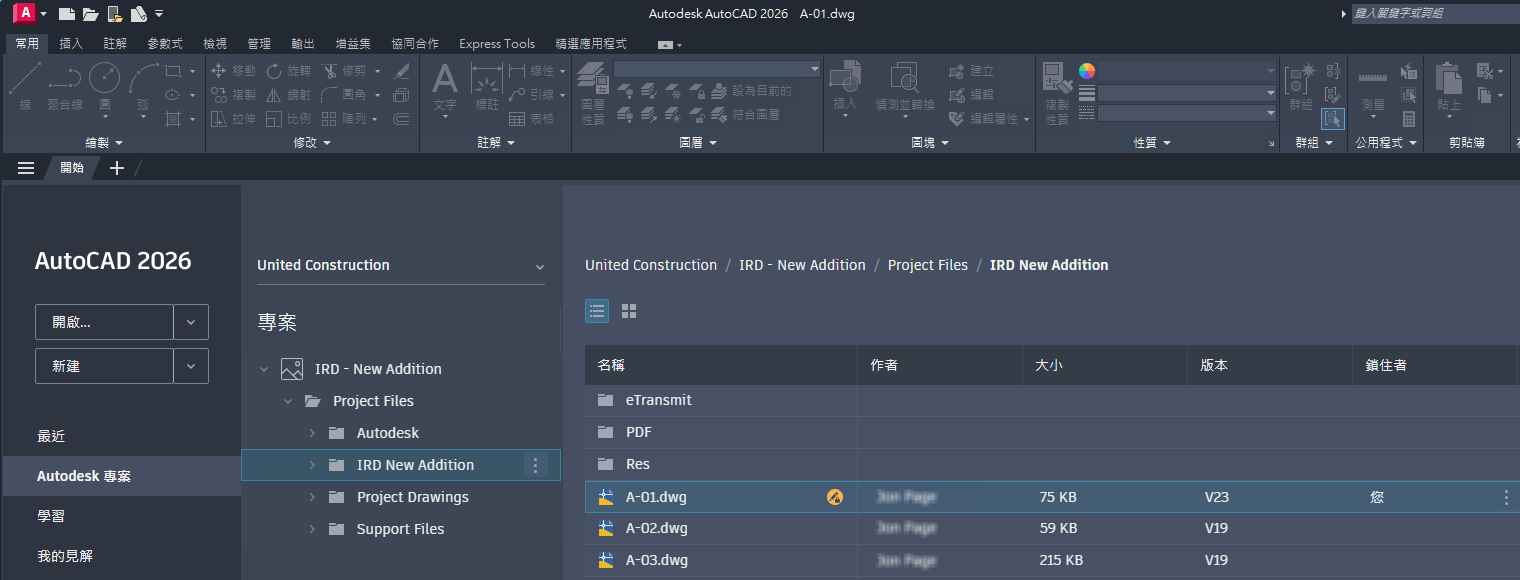Select the Mirror (鏡射) tool

[x=289, y=95]
